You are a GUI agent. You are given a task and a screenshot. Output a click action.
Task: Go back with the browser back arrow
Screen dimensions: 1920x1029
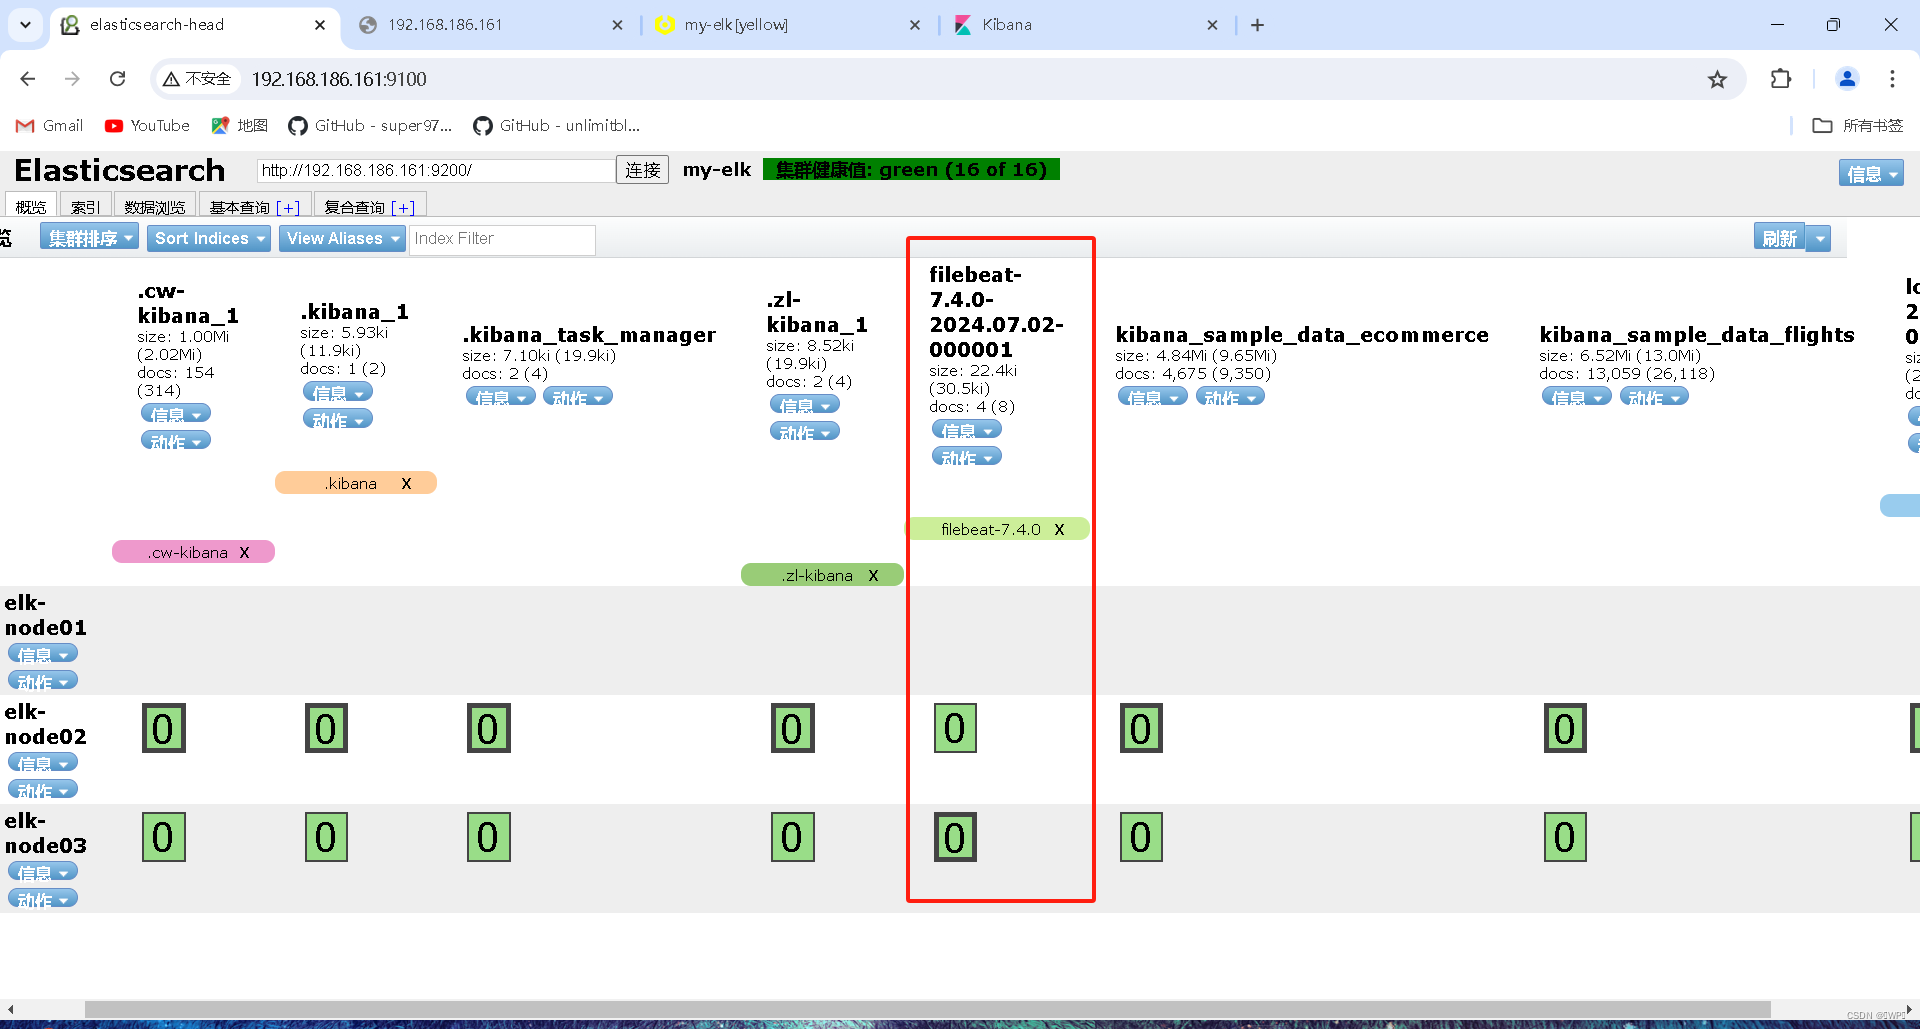(x=28, y=79)
